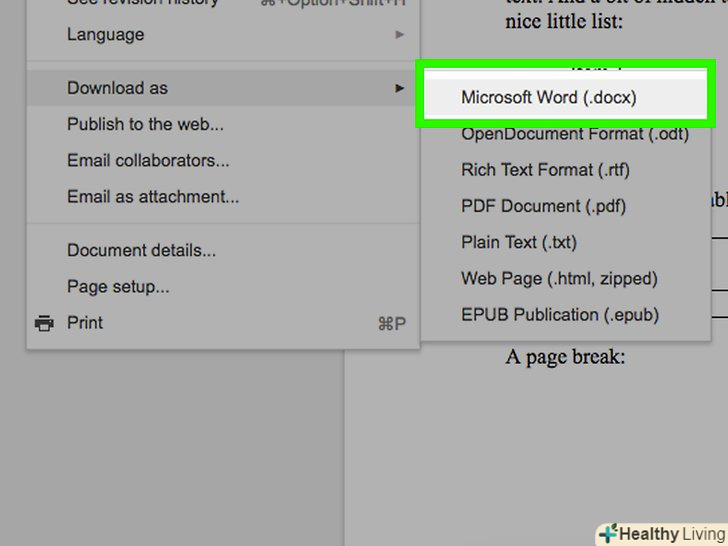Viewport: 728px width, 546px height.
Task: Download as OpenDocument Format (.odt)
Action: click(x=566, y=134)
